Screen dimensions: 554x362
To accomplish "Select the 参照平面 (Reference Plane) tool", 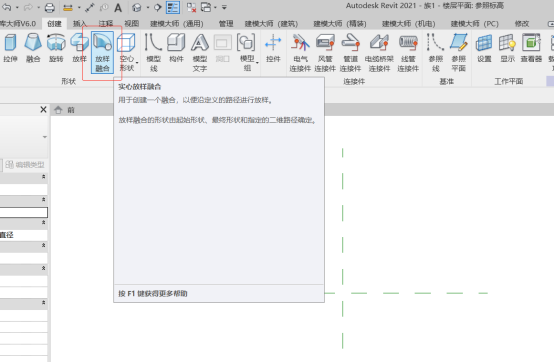I will point(459,52).
